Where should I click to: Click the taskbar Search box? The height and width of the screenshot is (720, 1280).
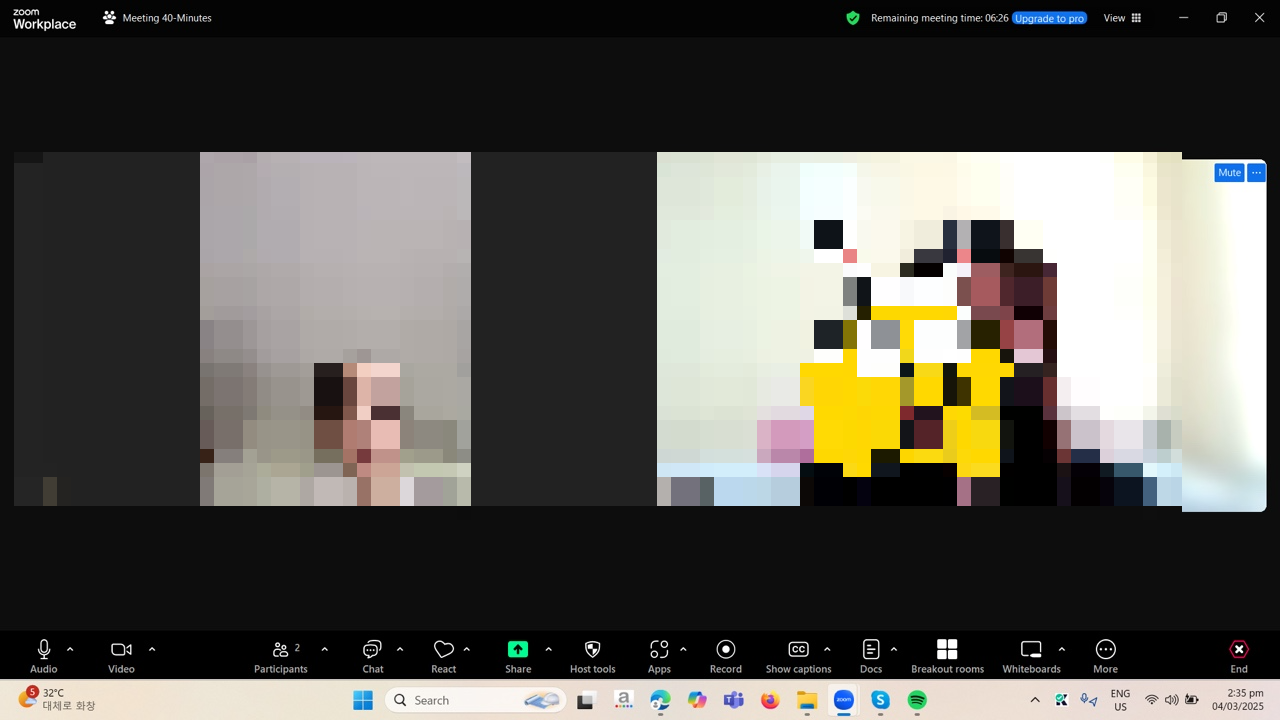(x=475, y=700)
